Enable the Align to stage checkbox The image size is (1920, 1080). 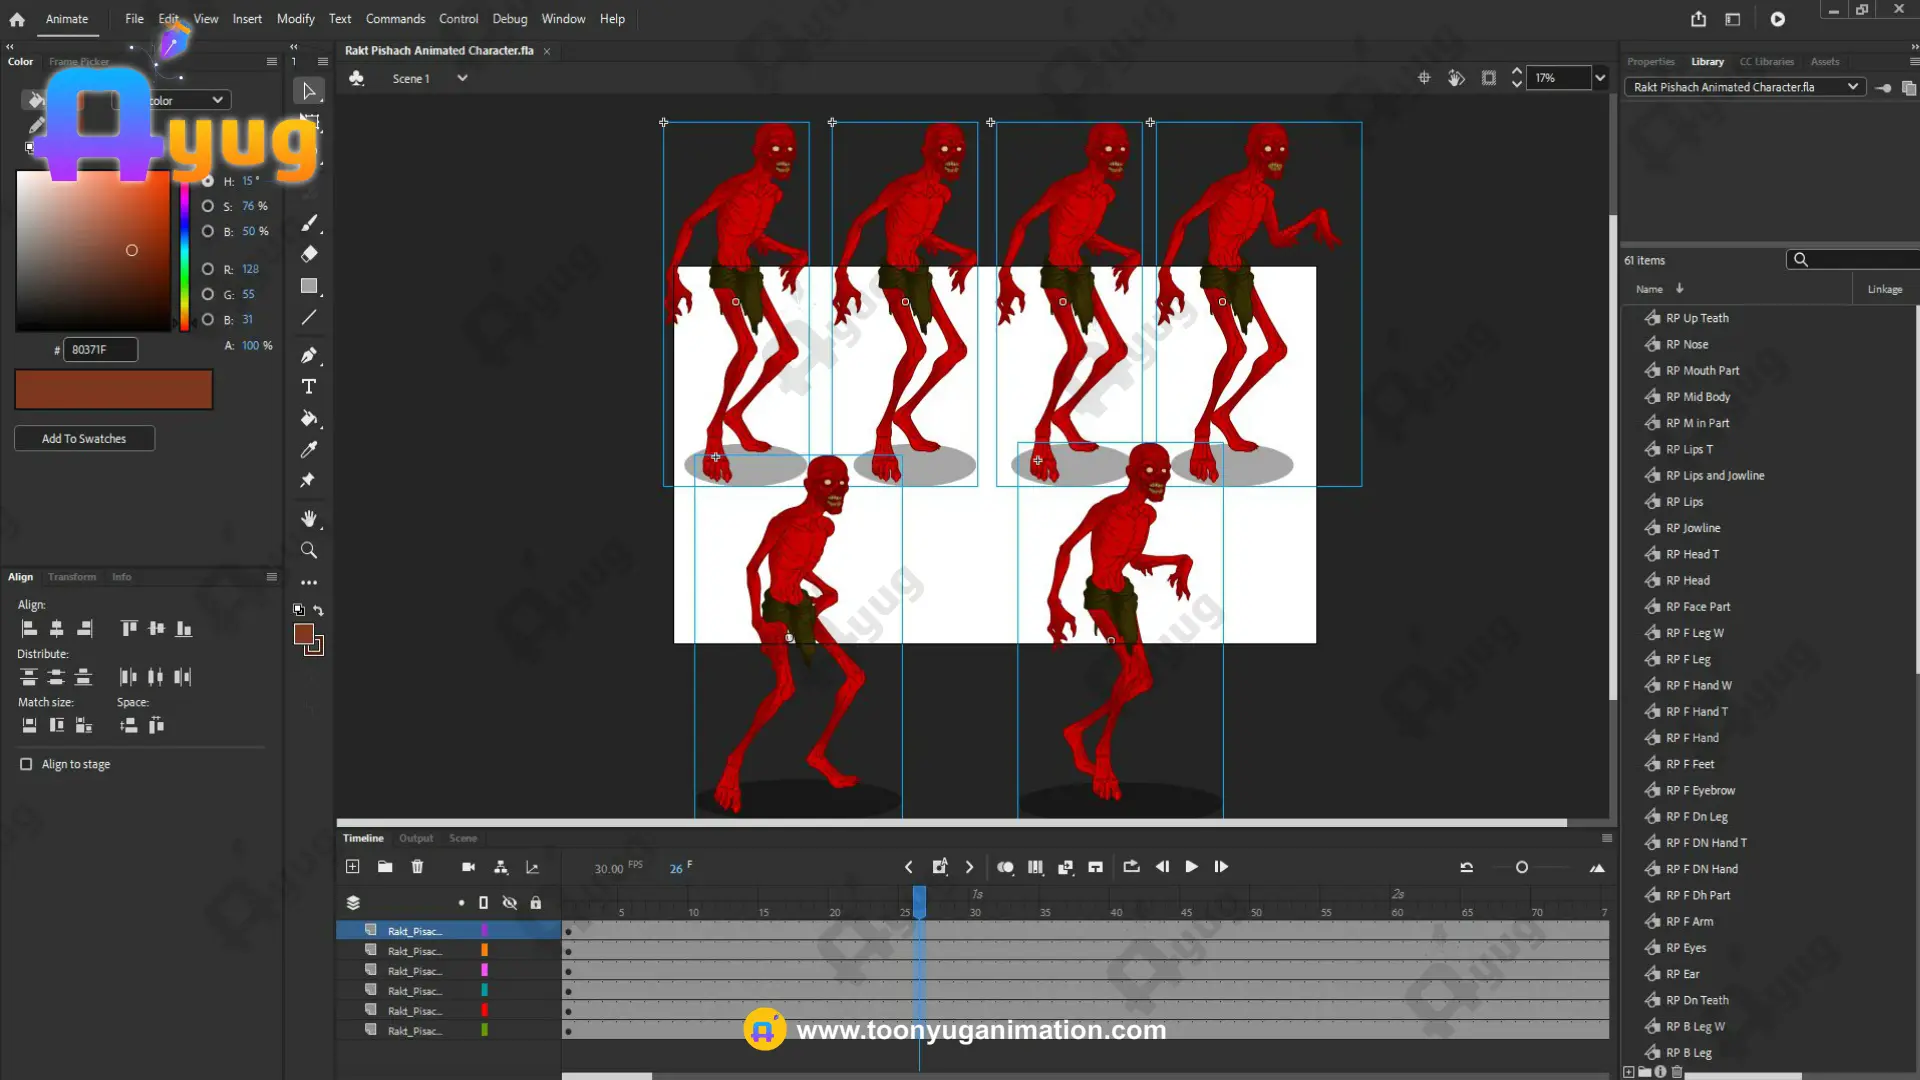tap(26, 764)
